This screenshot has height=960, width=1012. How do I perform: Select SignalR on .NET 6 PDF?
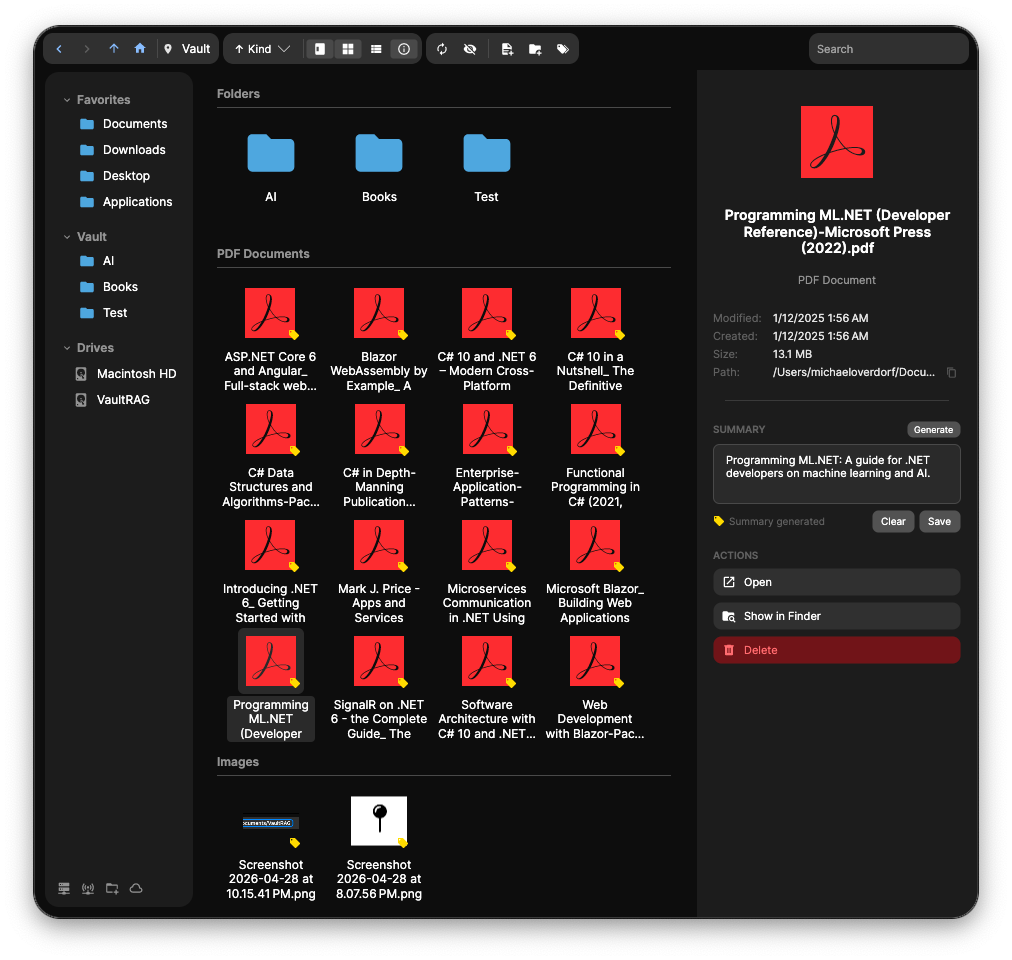tap(379, 661)
